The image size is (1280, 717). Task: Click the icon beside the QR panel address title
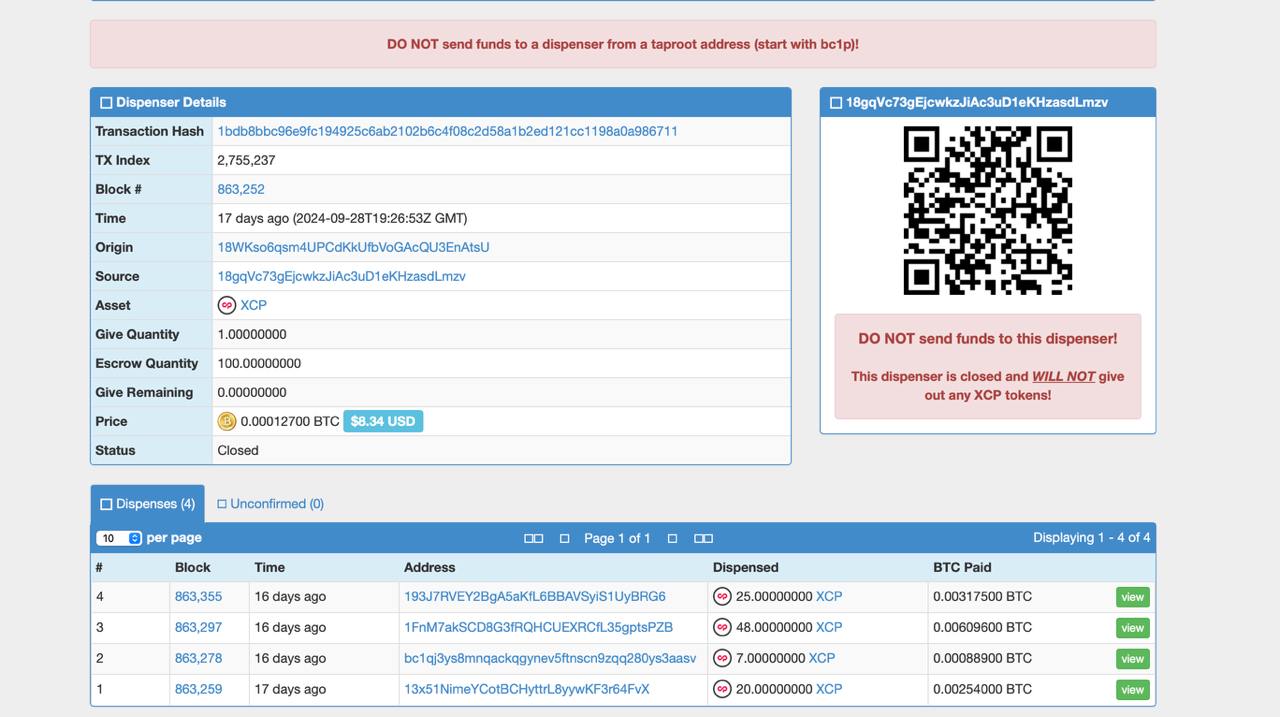(x=836, y=102)
